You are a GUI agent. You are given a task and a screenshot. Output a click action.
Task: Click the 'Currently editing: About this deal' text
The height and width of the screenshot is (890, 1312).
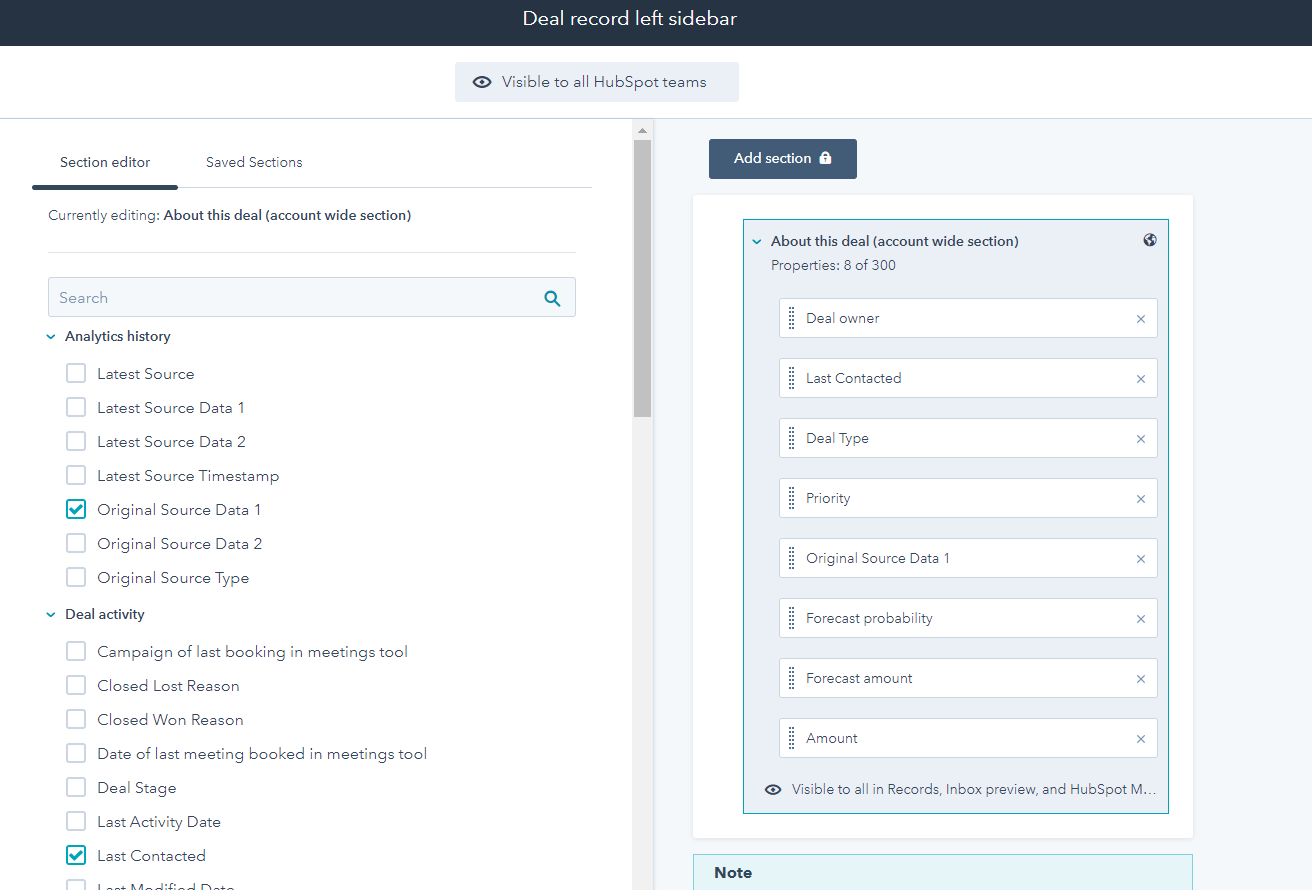pyautogui.click(x=229, y=215)
